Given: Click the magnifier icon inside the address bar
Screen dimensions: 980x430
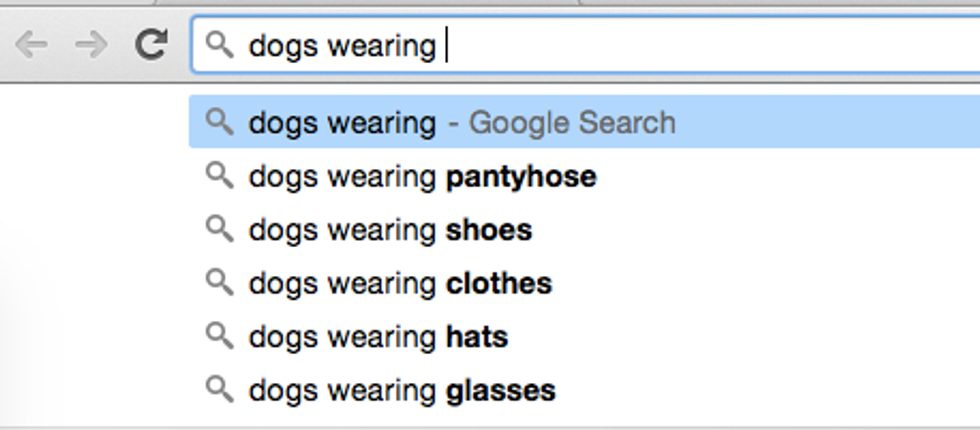Looking at the screenshot, I should 219,45.
